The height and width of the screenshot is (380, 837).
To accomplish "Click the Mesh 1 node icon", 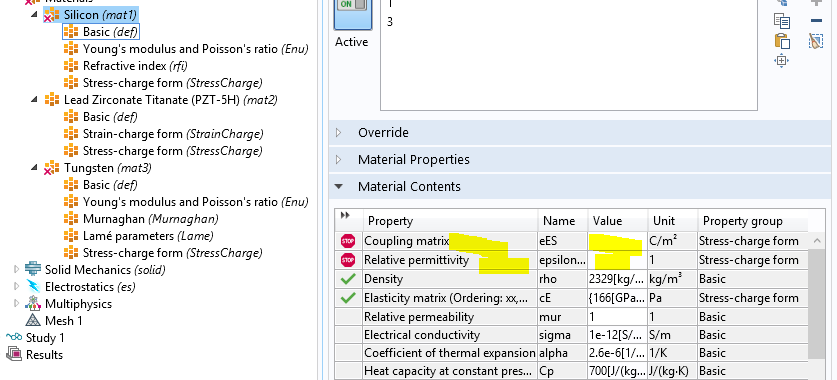I will (x=33, y=320).
